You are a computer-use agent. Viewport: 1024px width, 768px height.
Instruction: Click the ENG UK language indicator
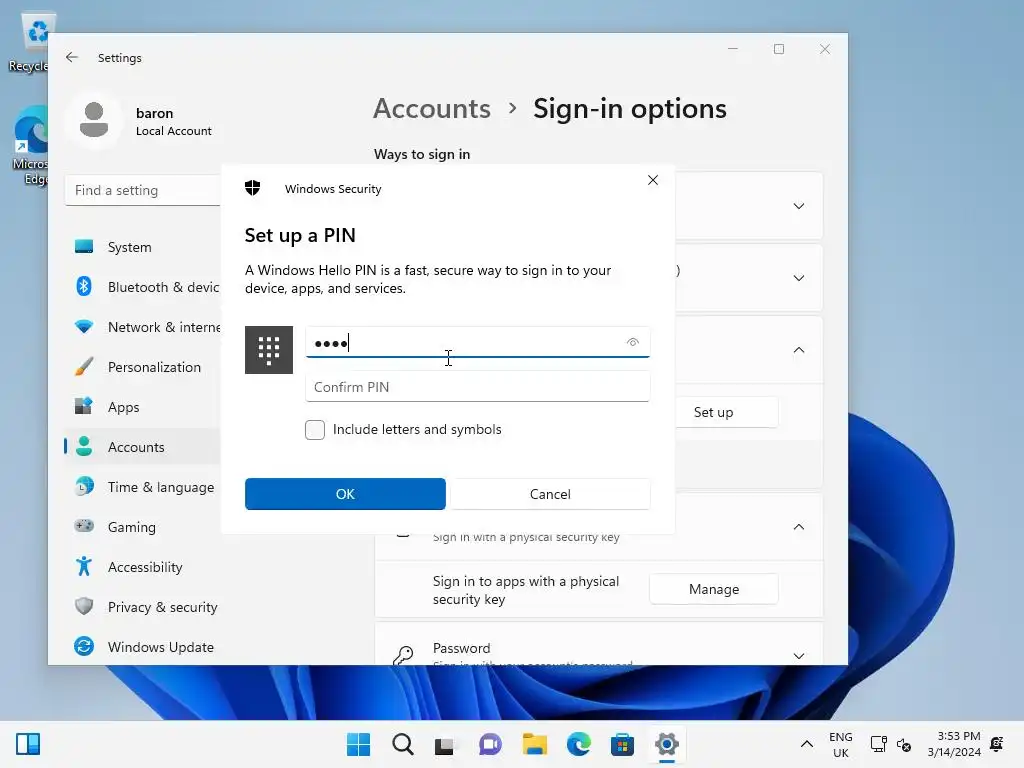point(840,744)
